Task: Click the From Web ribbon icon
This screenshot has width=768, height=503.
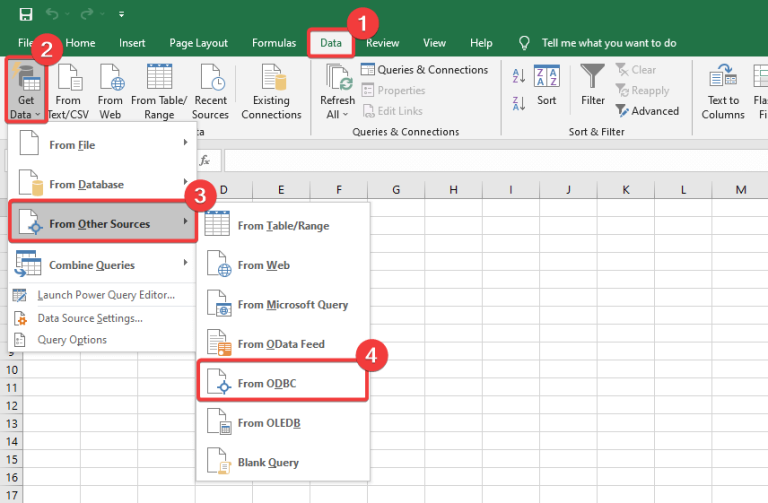Action: pos(110,79)
